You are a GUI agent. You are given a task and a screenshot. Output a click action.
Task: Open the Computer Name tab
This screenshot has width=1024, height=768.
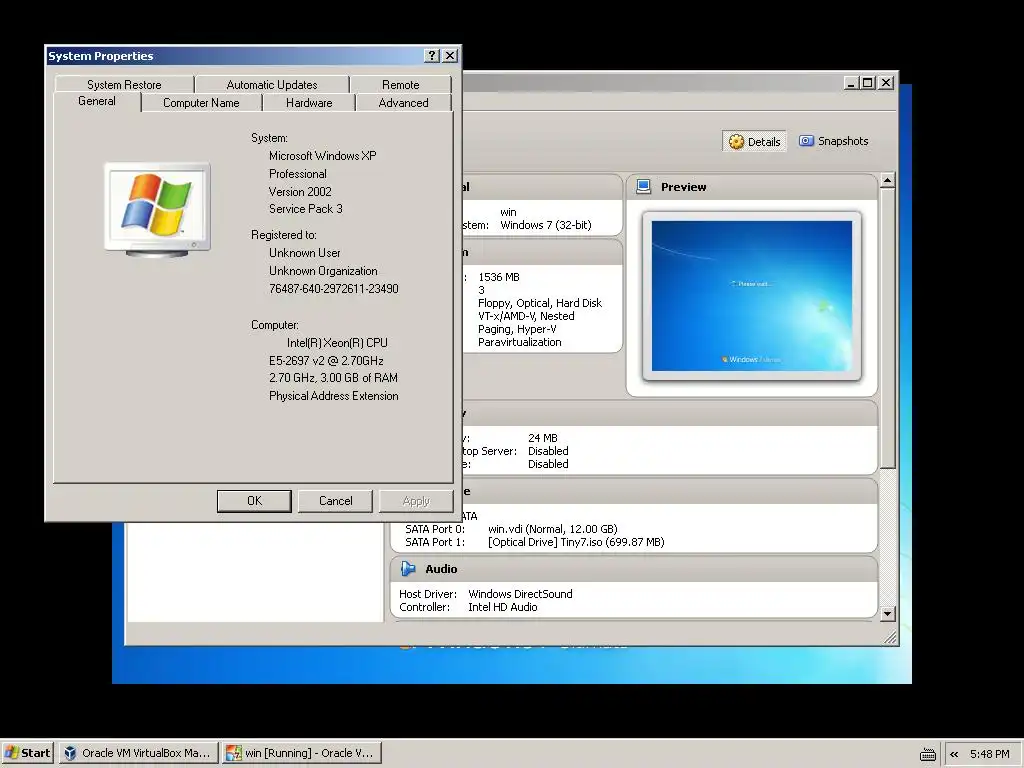click(x=201, y=103)
